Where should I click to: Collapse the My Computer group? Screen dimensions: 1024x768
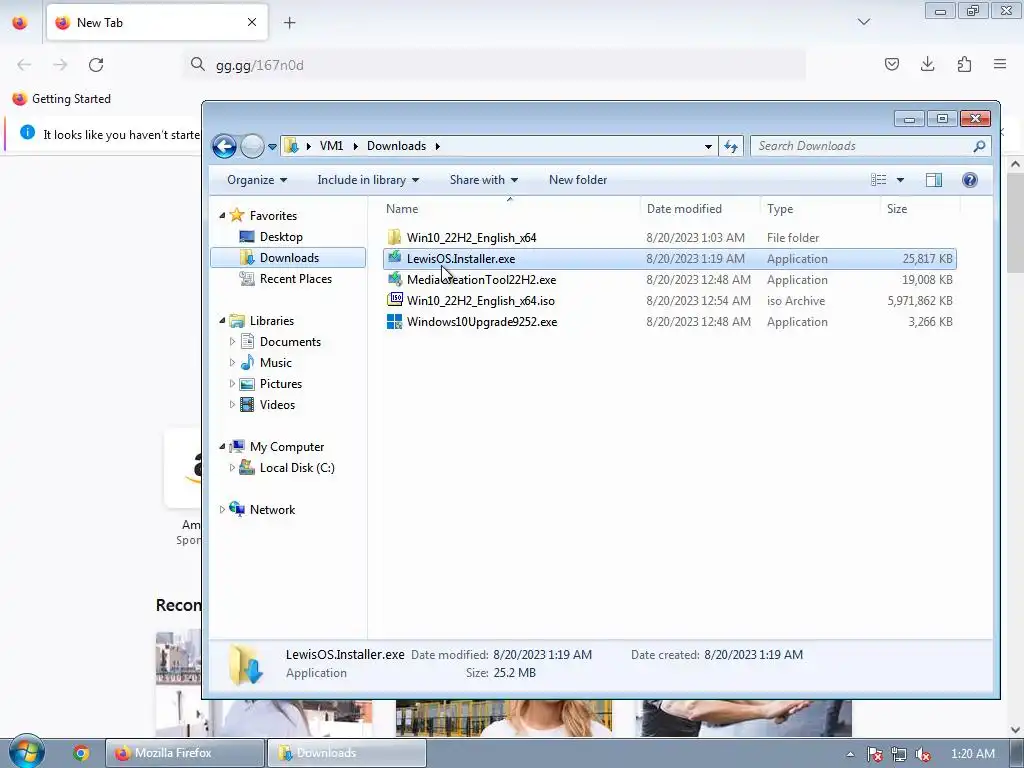(x=222, y=446)
